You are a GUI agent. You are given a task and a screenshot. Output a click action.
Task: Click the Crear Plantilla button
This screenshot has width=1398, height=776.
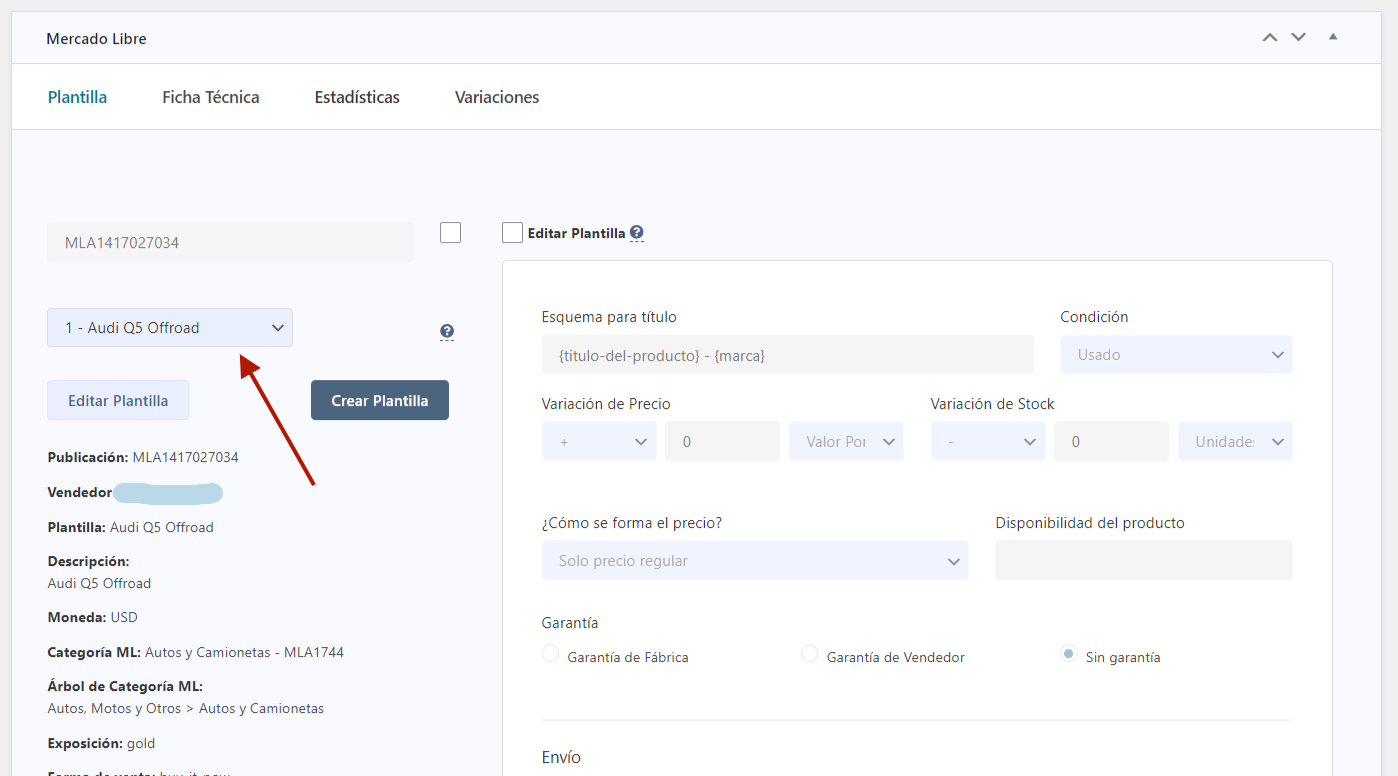click(x=380, y=401)
